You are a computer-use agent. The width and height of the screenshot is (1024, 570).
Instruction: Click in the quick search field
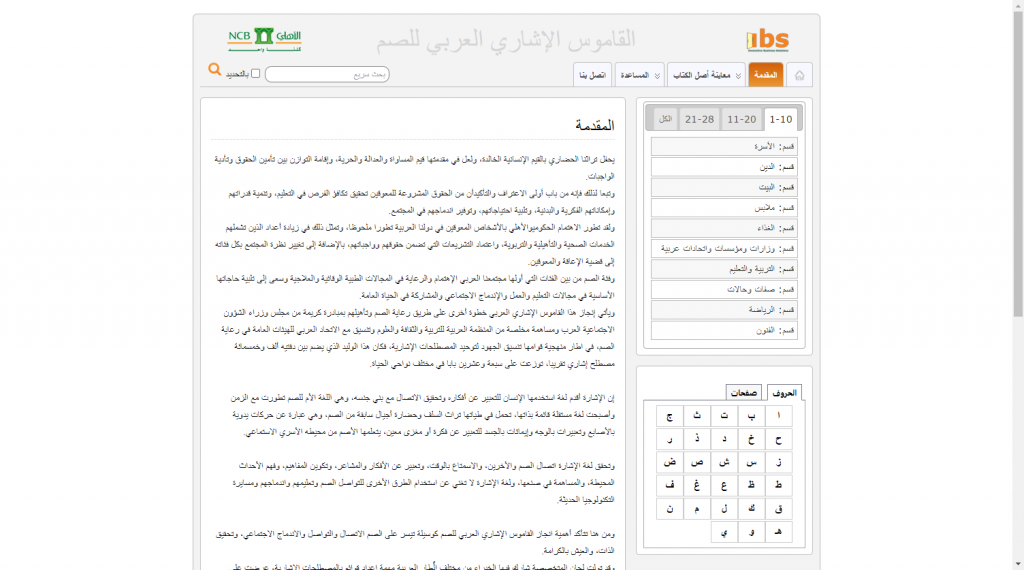[327, 75]
